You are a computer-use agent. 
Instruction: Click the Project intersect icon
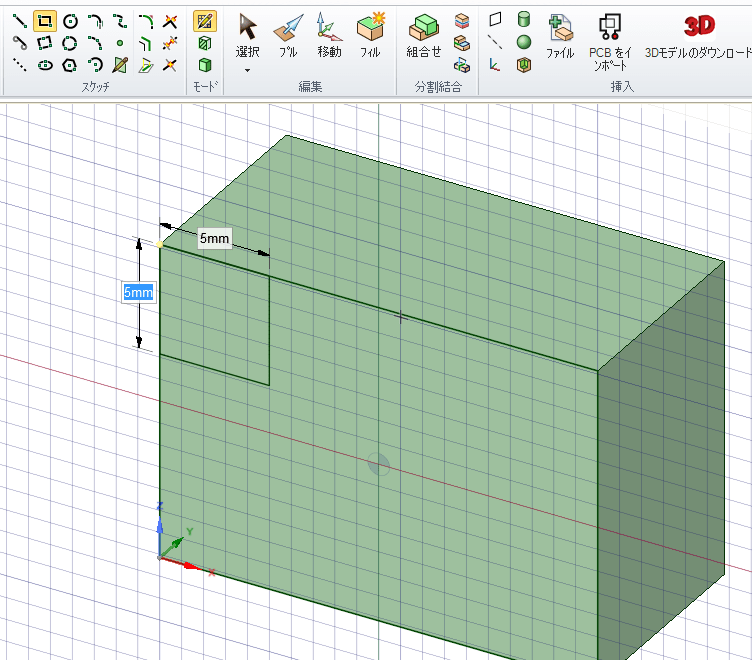[x=462, y=65]
